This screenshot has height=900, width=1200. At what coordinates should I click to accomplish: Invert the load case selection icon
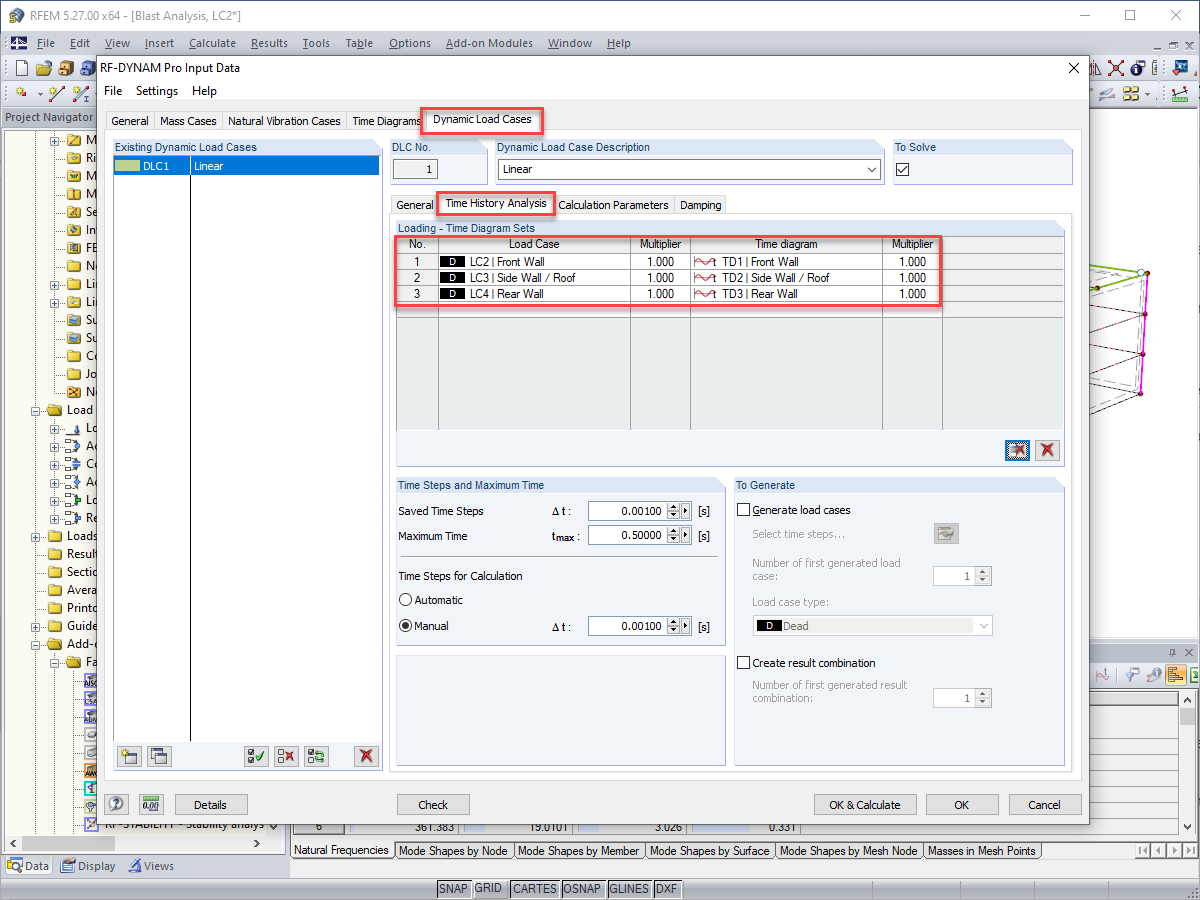[316, 756]
